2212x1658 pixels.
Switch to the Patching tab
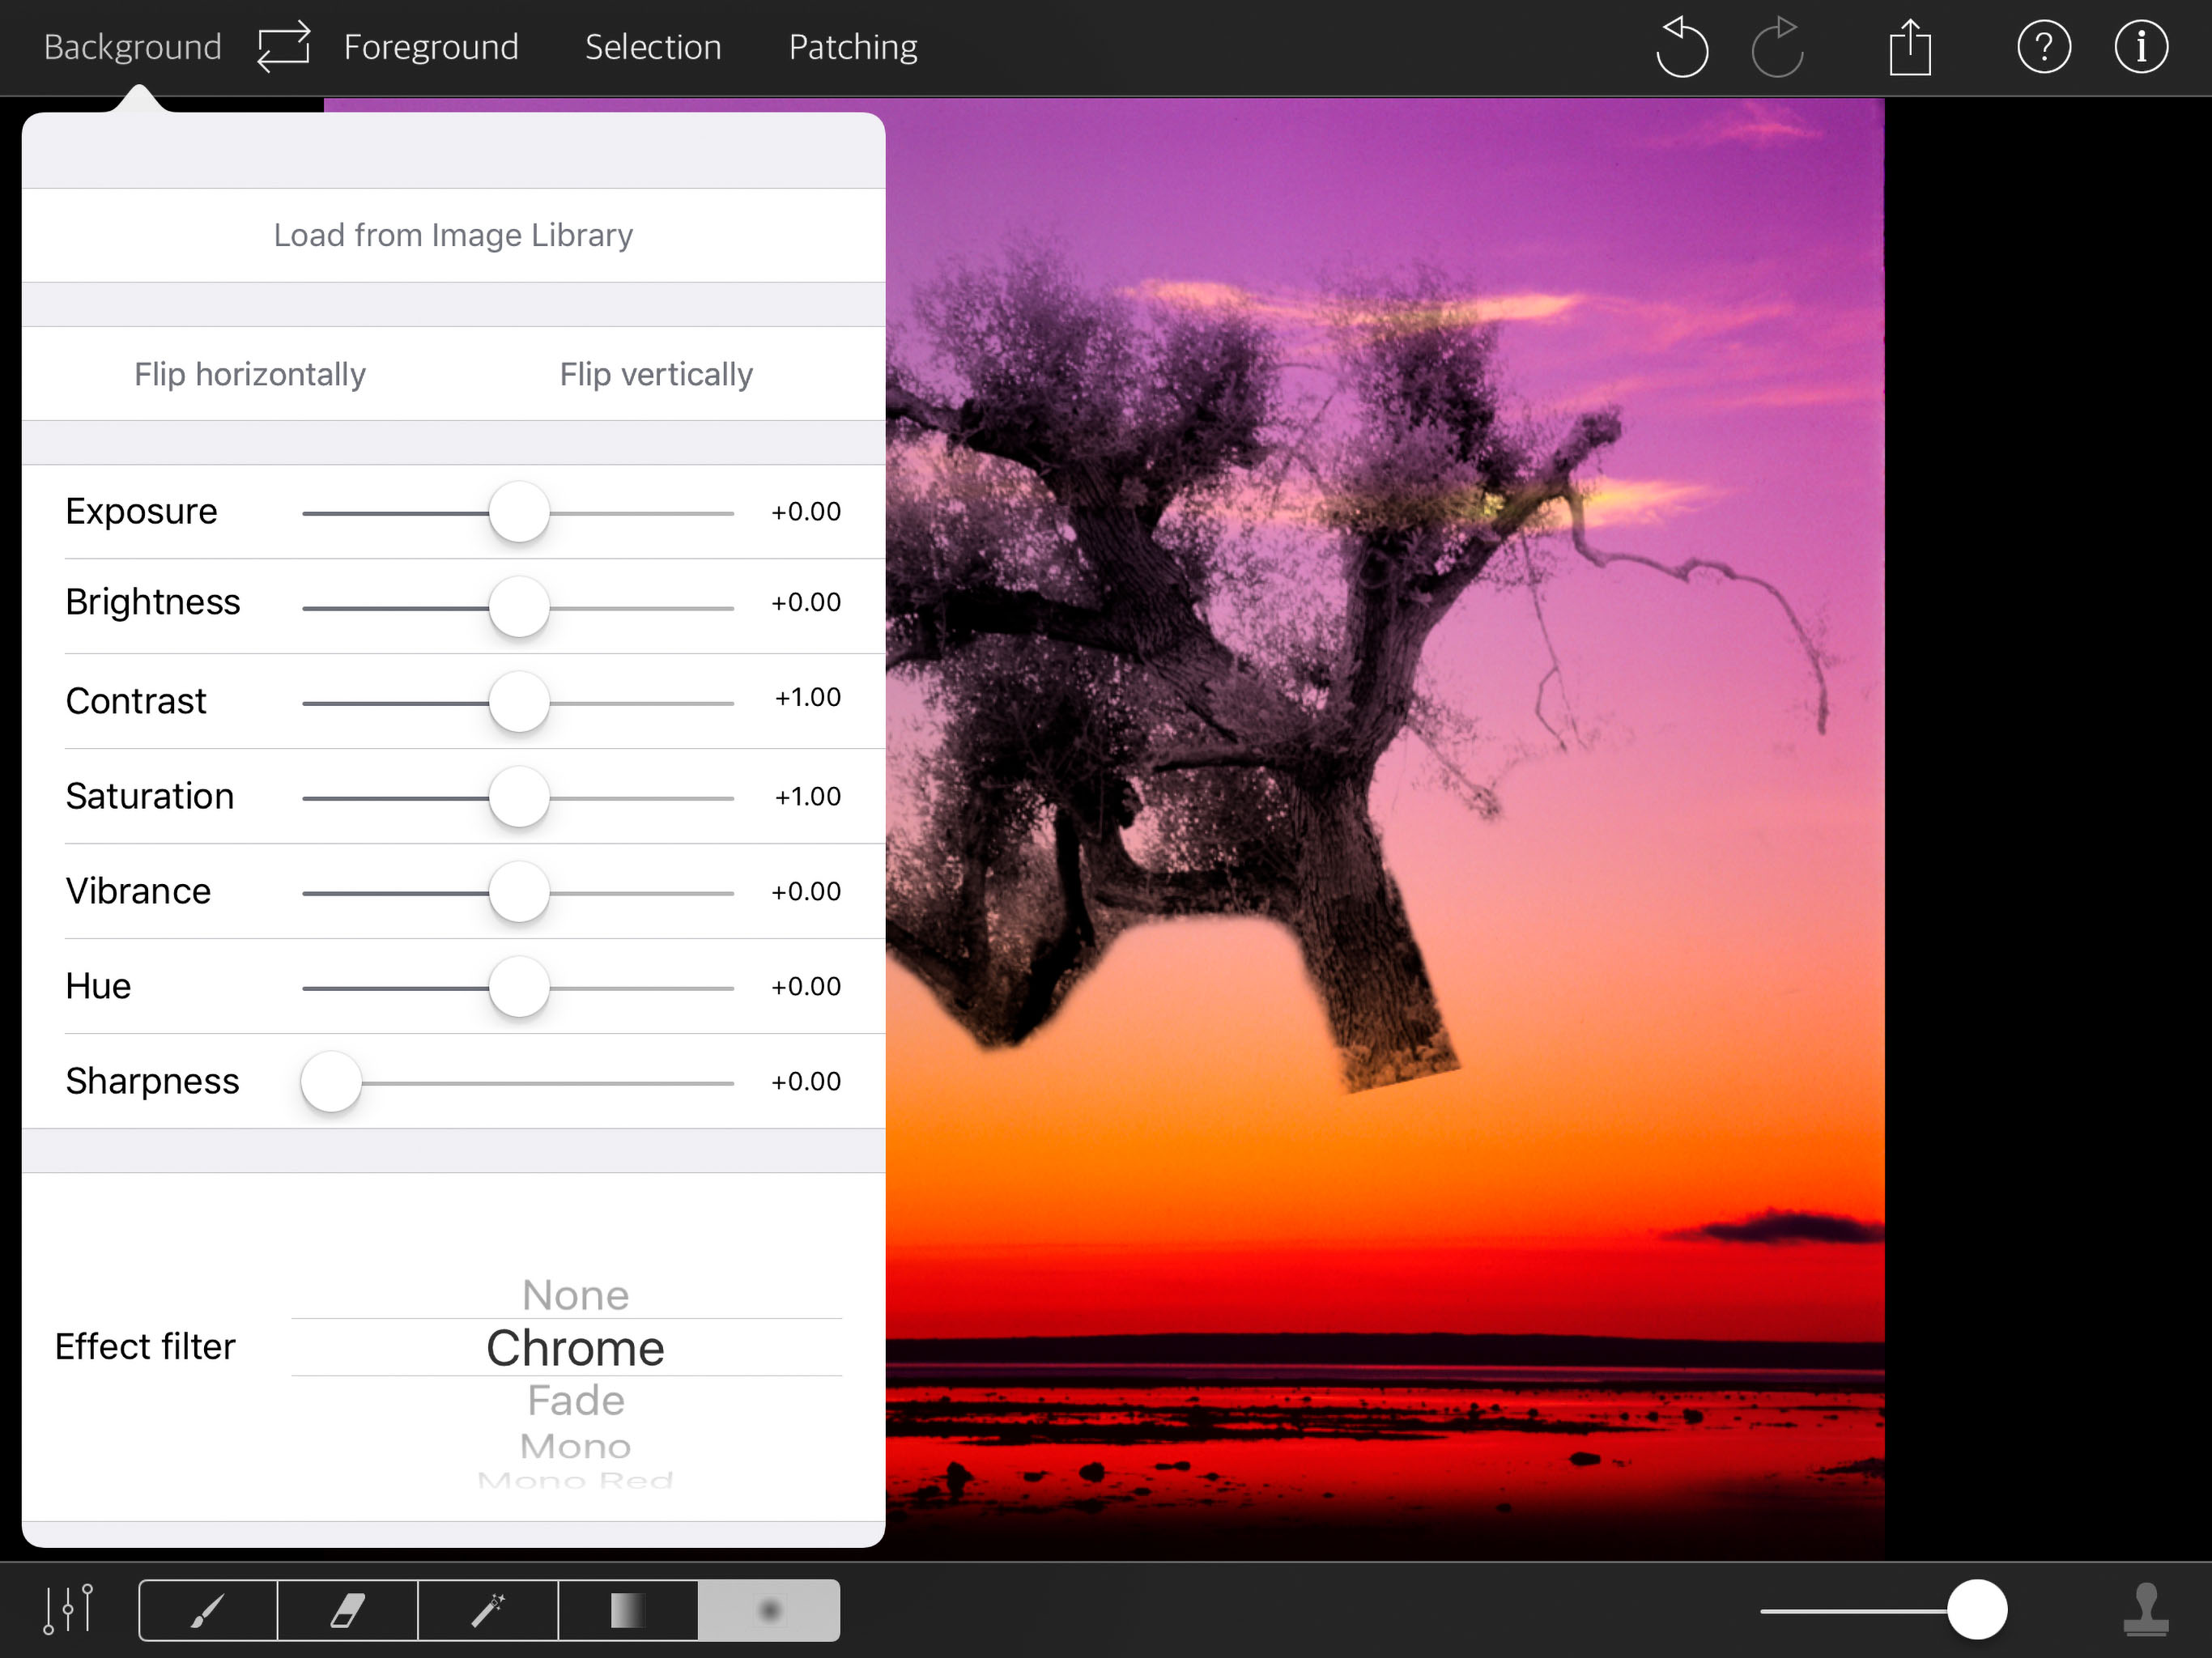pos(853,47)
